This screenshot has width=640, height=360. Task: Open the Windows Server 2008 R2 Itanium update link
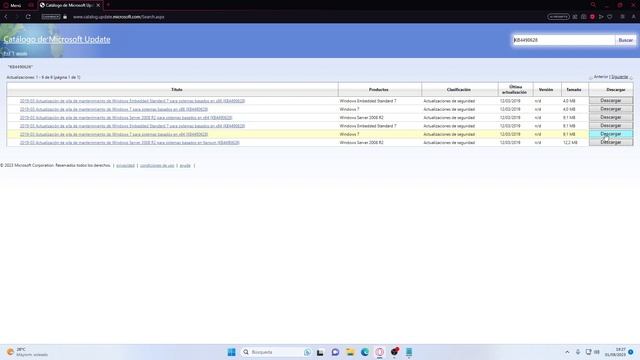pyautogui.click(x=129, y=143)
